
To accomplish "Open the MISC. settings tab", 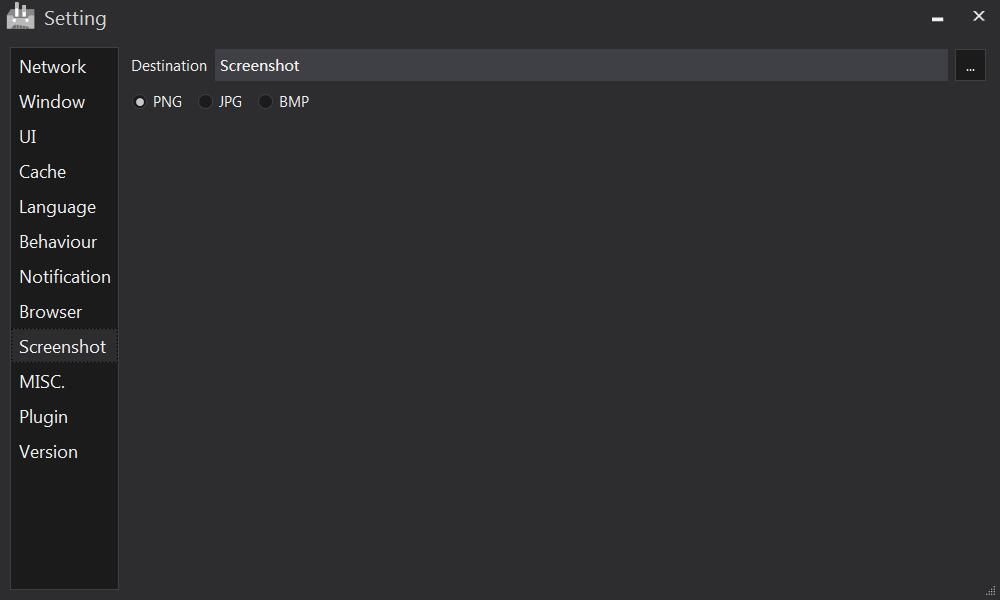I will (x=64, y=381).
